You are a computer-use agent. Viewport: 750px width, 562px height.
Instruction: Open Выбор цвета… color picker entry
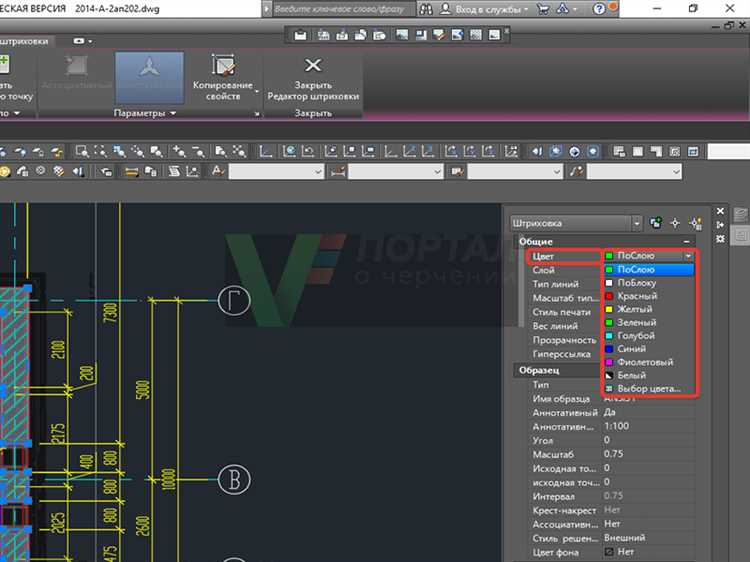tap(649, 388)
